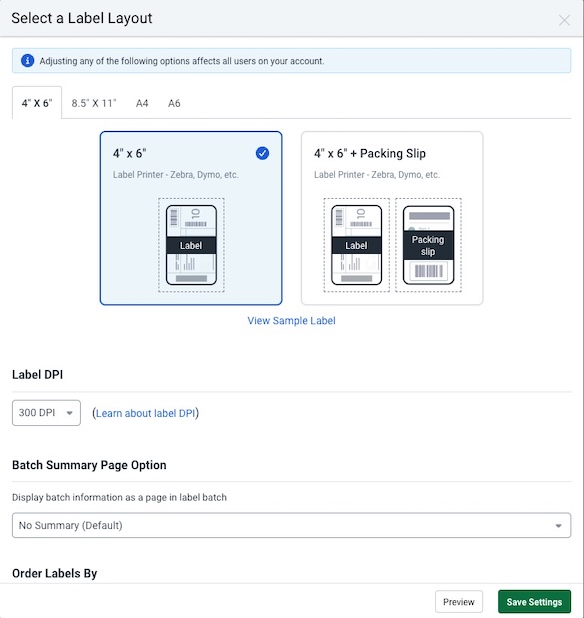Expand the No Summary (Default) dropdown
Image resolution: width=584 pixels, height=618 pixels.
[x=291, y=525]
